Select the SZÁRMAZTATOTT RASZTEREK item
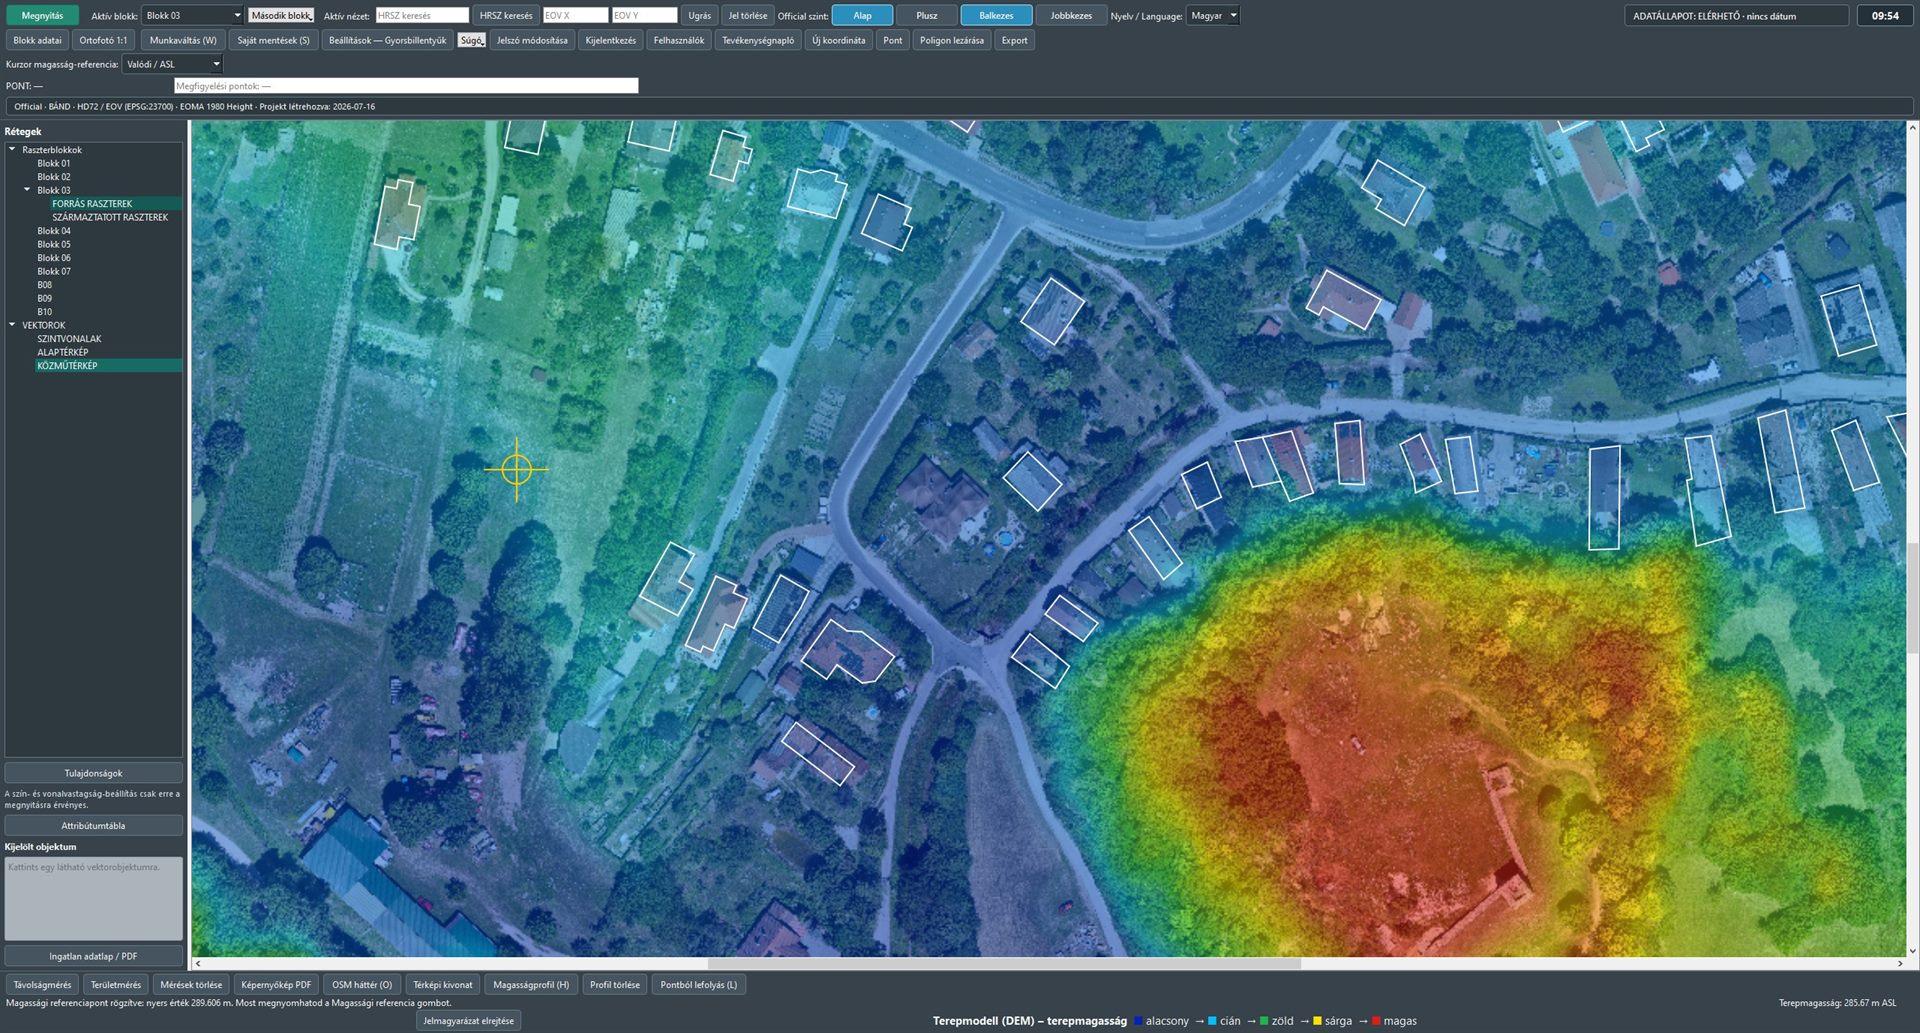Screen dimensions: 1920x1033 [110, 217]
